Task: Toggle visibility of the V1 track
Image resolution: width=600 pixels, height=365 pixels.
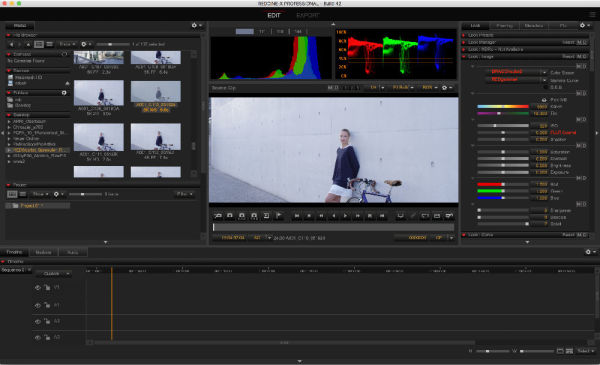Action: [x=38, y=287]
